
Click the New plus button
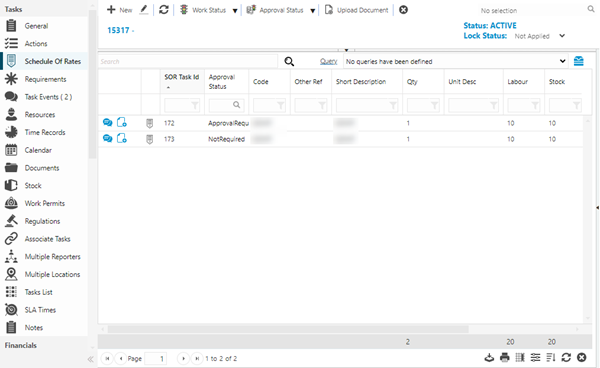(119, 10)
